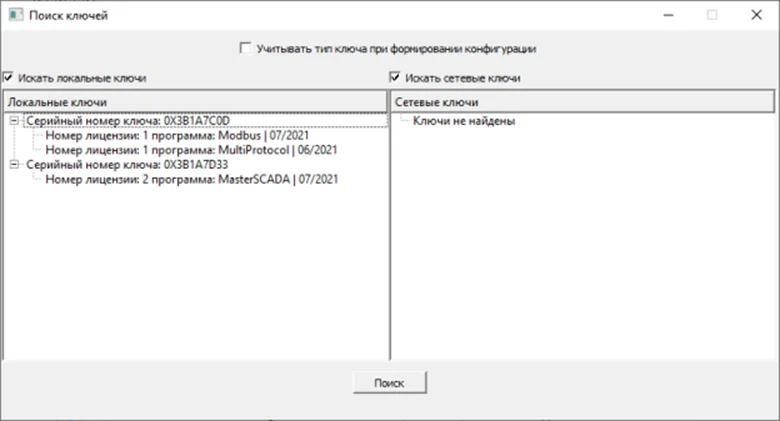The height and width of the screenshot is (421, 780).
Task: Collapse the key 0X3B1A7D33 tree node
Action: coord(13,165)
